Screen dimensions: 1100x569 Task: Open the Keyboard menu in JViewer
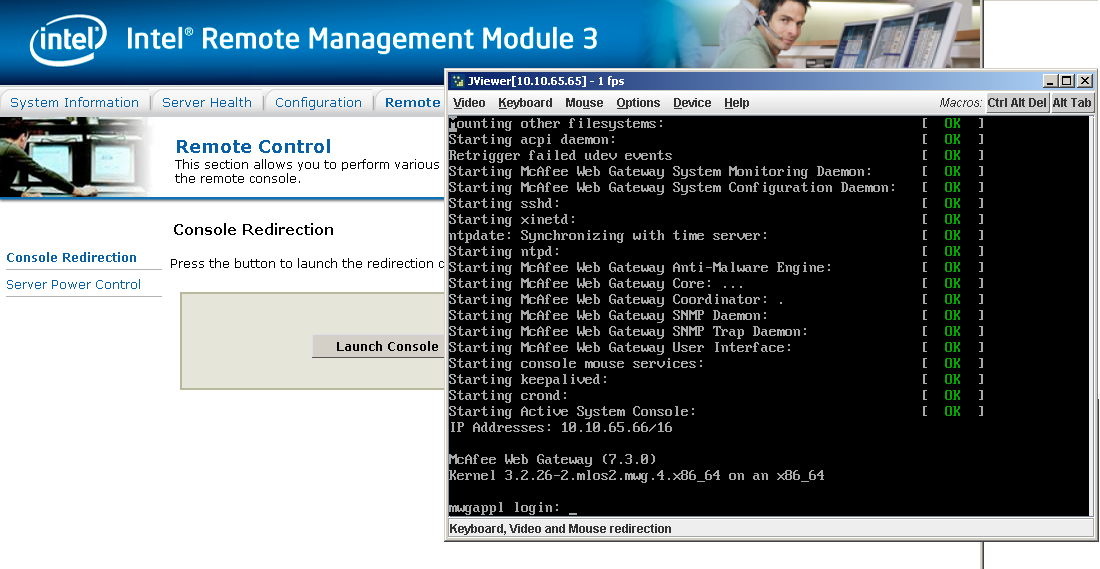click(525, 103)
